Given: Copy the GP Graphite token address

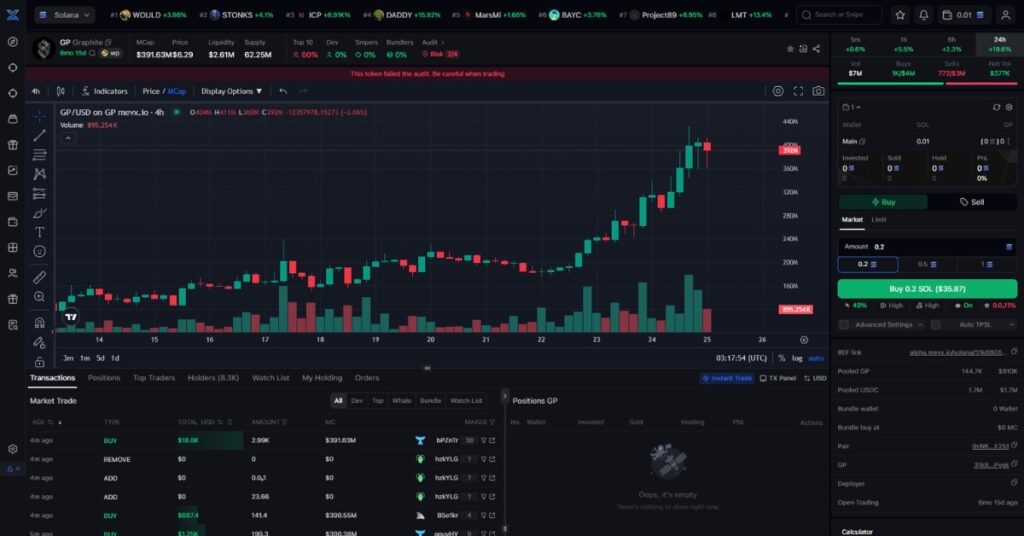Looking at the screenshot, I should (108, 42).
